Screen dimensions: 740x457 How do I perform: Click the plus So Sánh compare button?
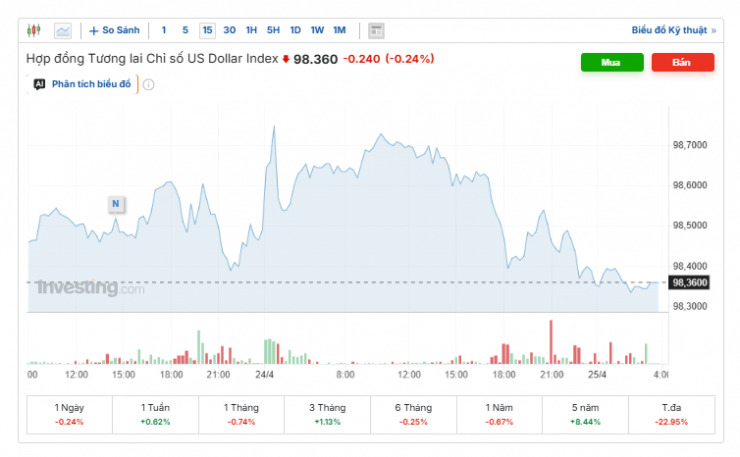[114, 30]
